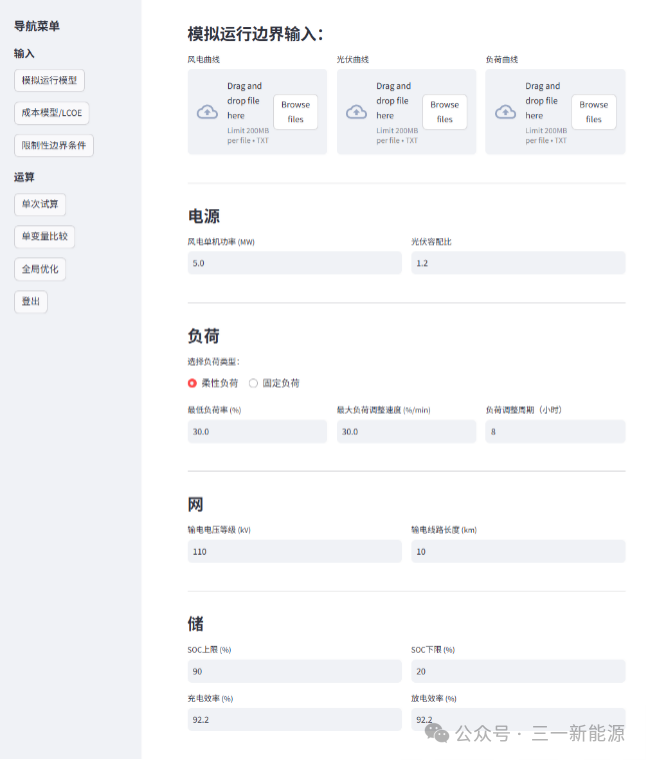
Task: Focus the SOC上限 (%) input field
Action: (x=295, y=671)
